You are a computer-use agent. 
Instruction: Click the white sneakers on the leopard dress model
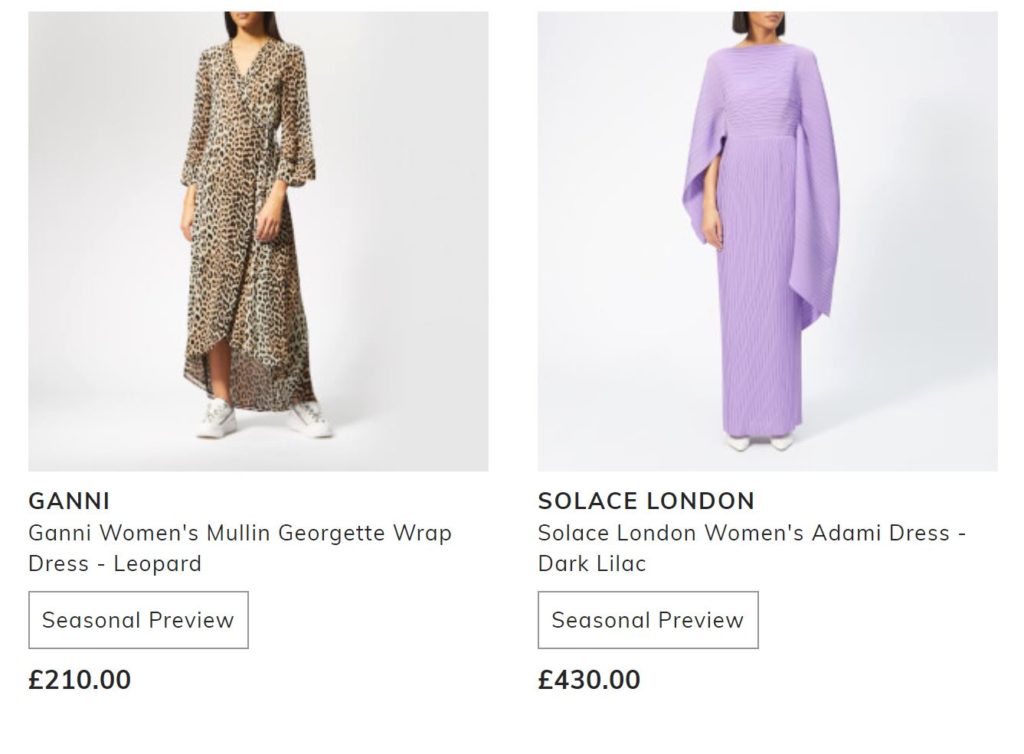point(217,418)
